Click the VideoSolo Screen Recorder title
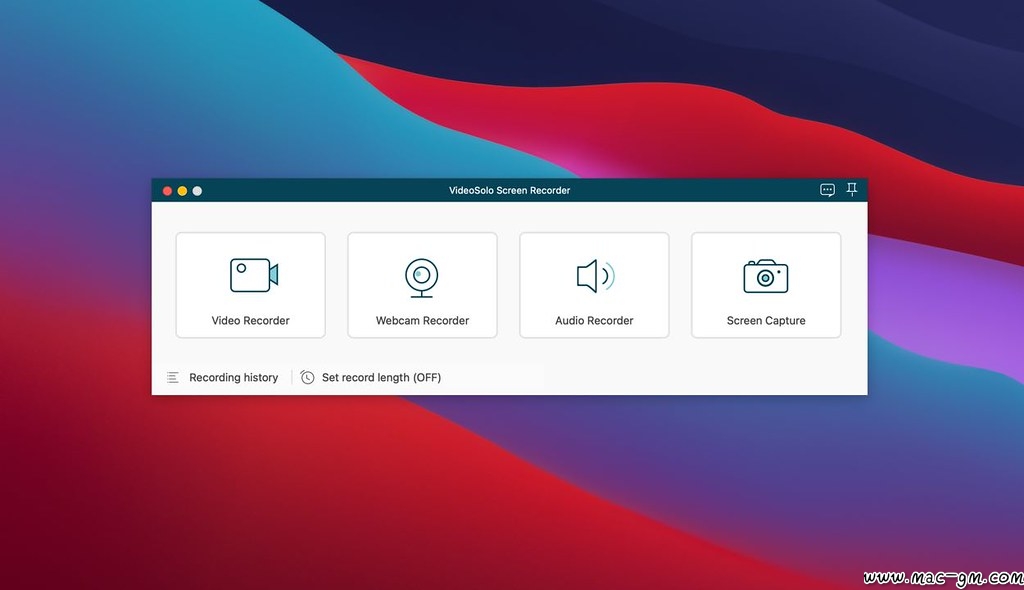Image resolution: width=1024 pixels, height=590 pixels. click(509, 190)
